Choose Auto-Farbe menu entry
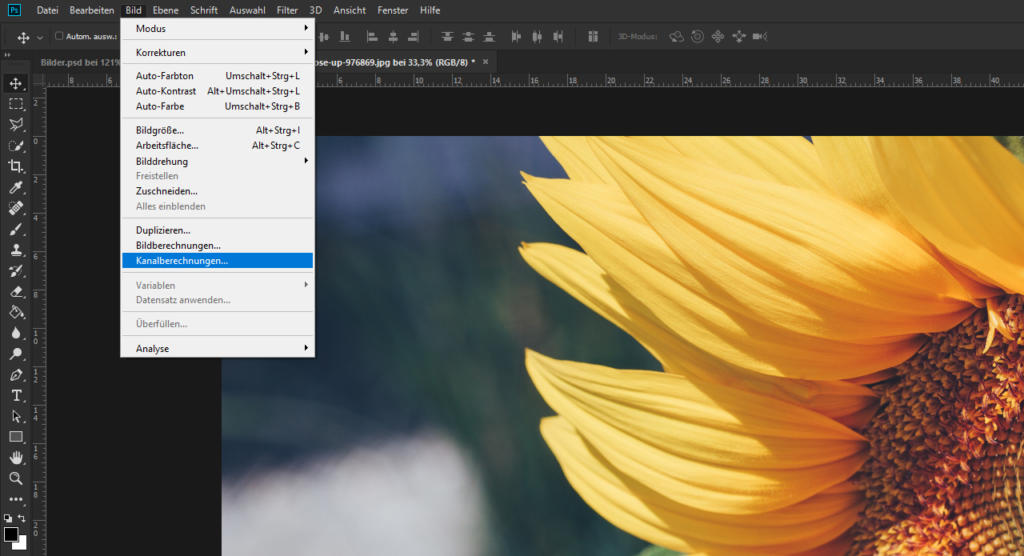This screenshot has width=1024, height=556. point(217,106)
